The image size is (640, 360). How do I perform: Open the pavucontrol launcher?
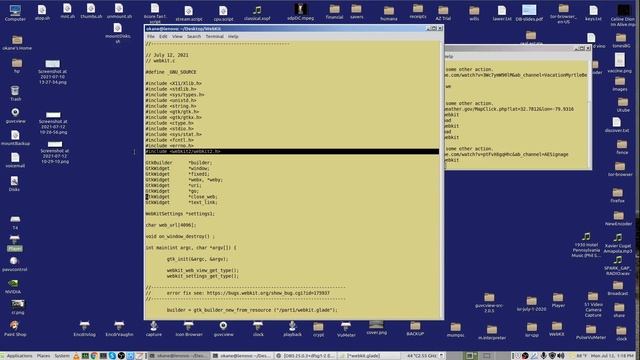click(x=14, y=264)
